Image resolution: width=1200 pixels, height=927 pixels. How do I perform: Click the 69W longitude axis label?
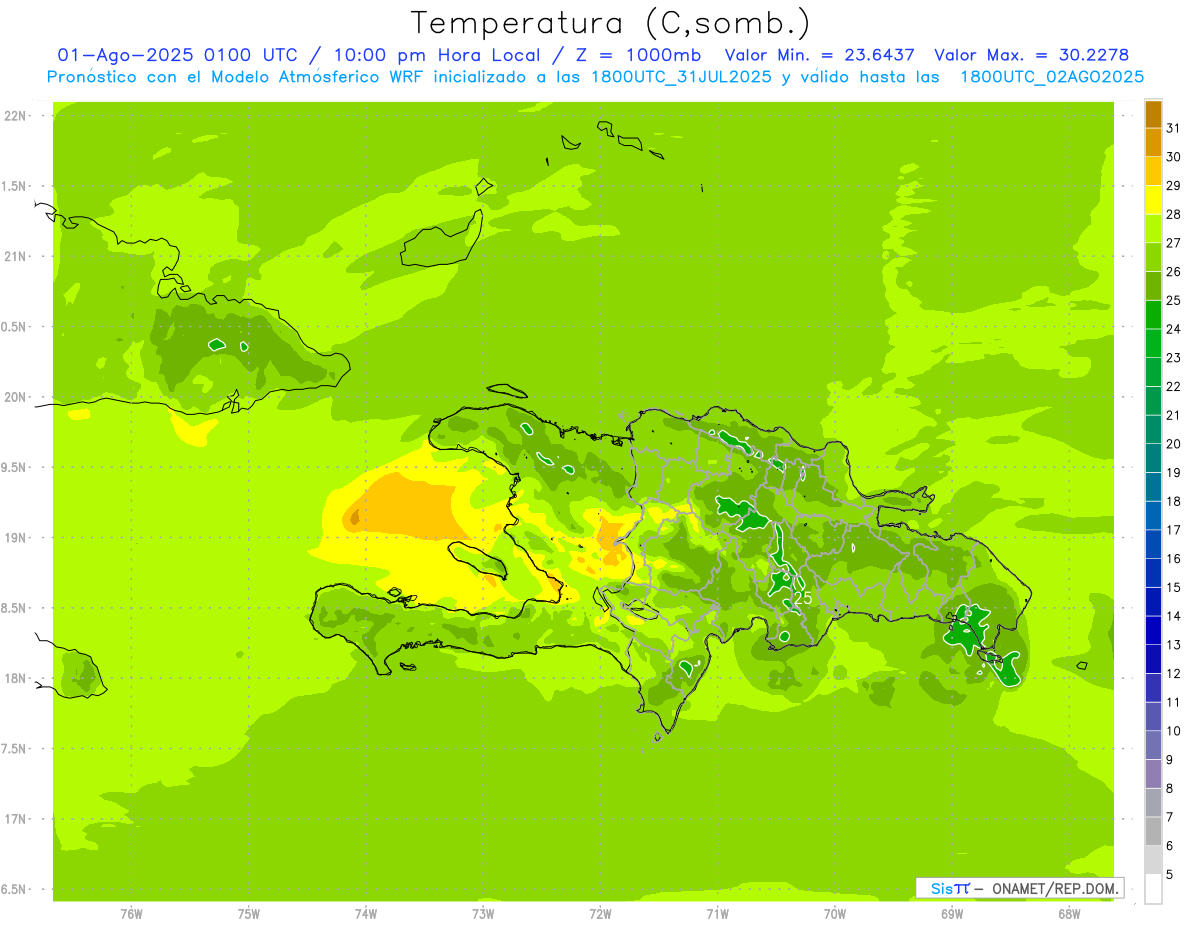tap(952, 915)
